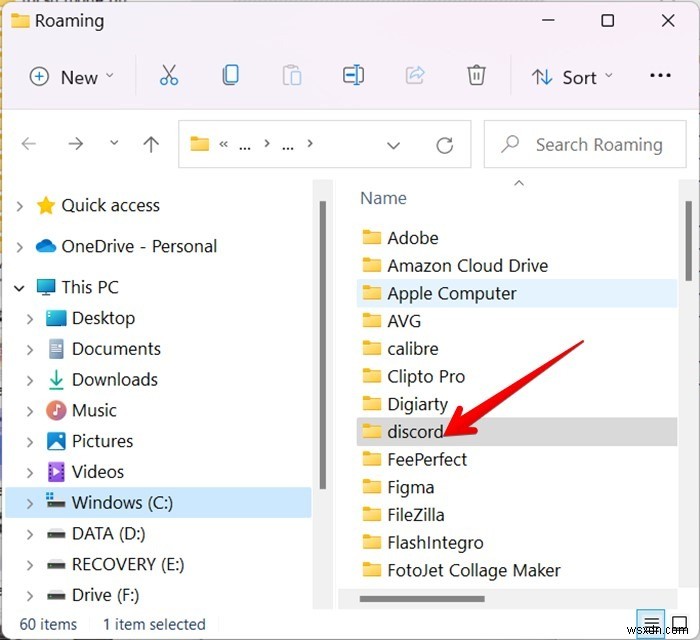Open the New item dropdown
700x640 pixels.
(x=71, y=77)
